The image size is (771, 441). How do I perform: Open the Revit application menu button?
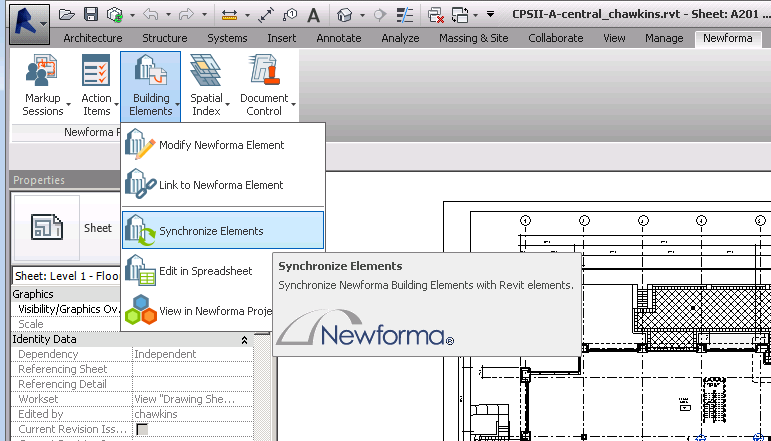(x=29, y=24)
